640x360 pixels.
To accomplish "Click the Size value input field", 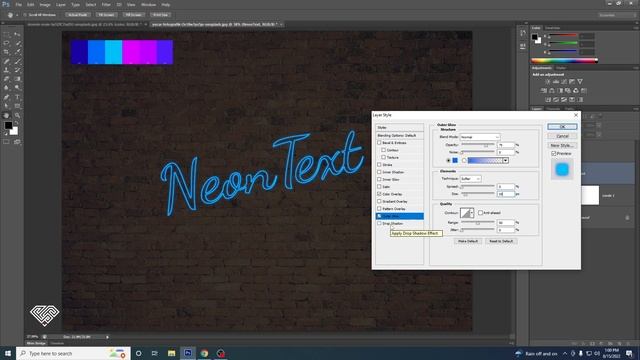I will click(505, 194).
